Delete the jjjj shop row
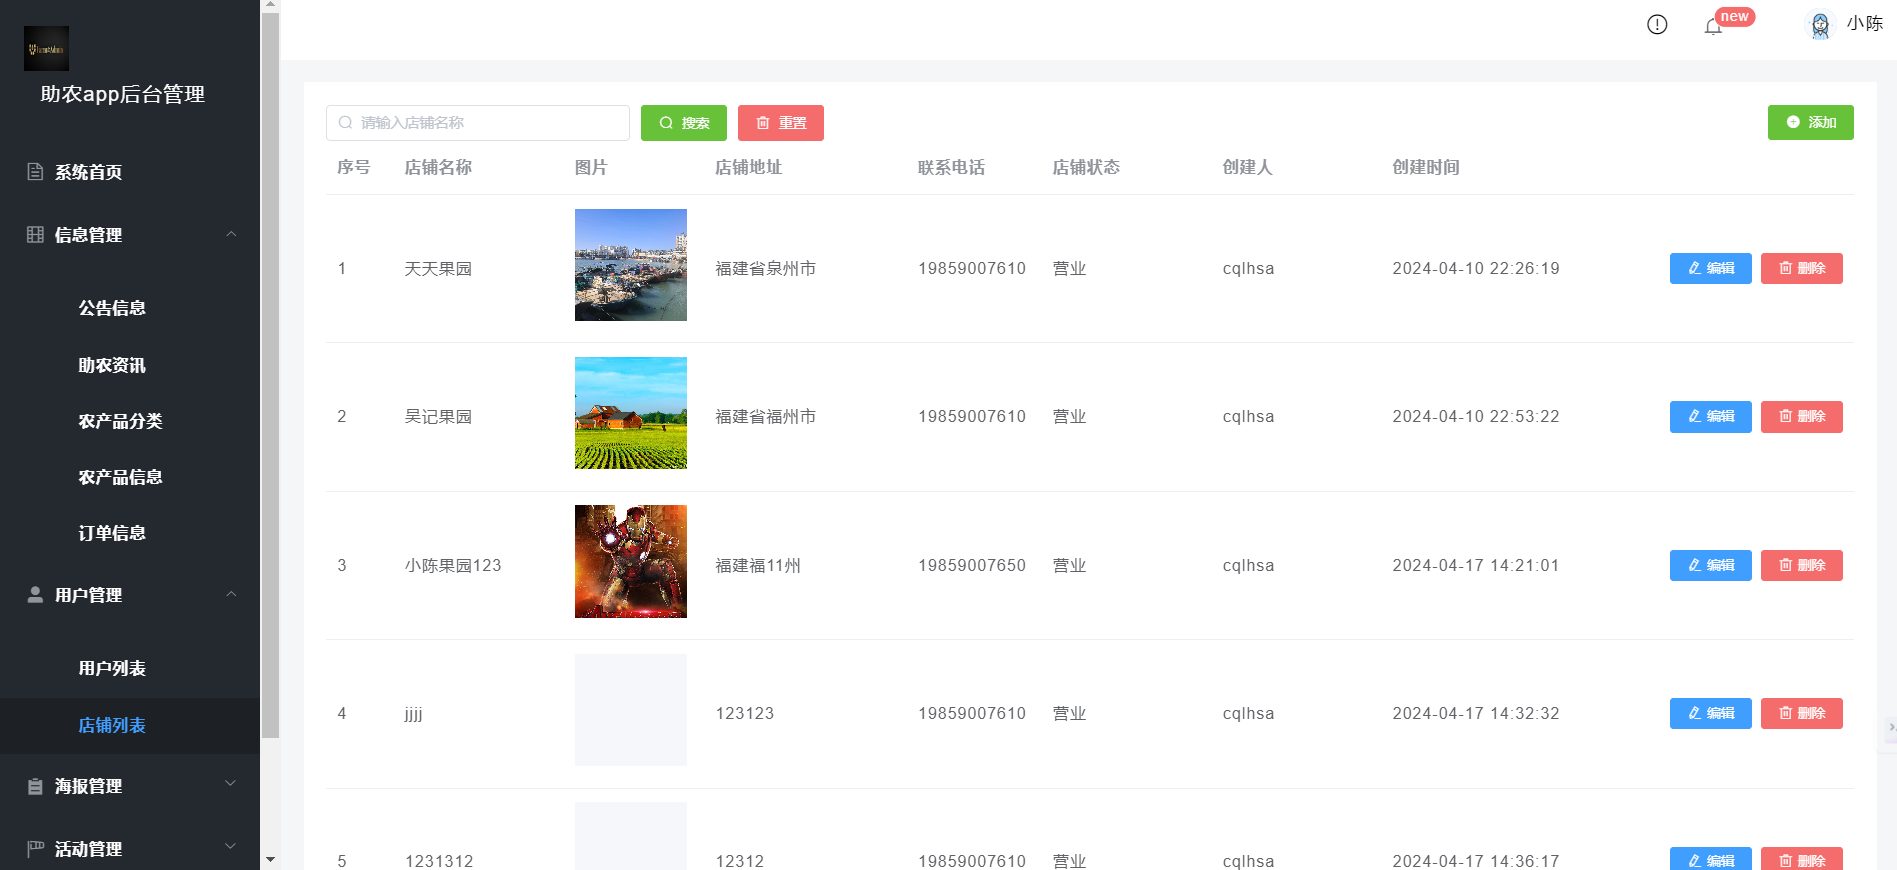The height and width of the screenshot is (870, 1897). pos(1802,713)
